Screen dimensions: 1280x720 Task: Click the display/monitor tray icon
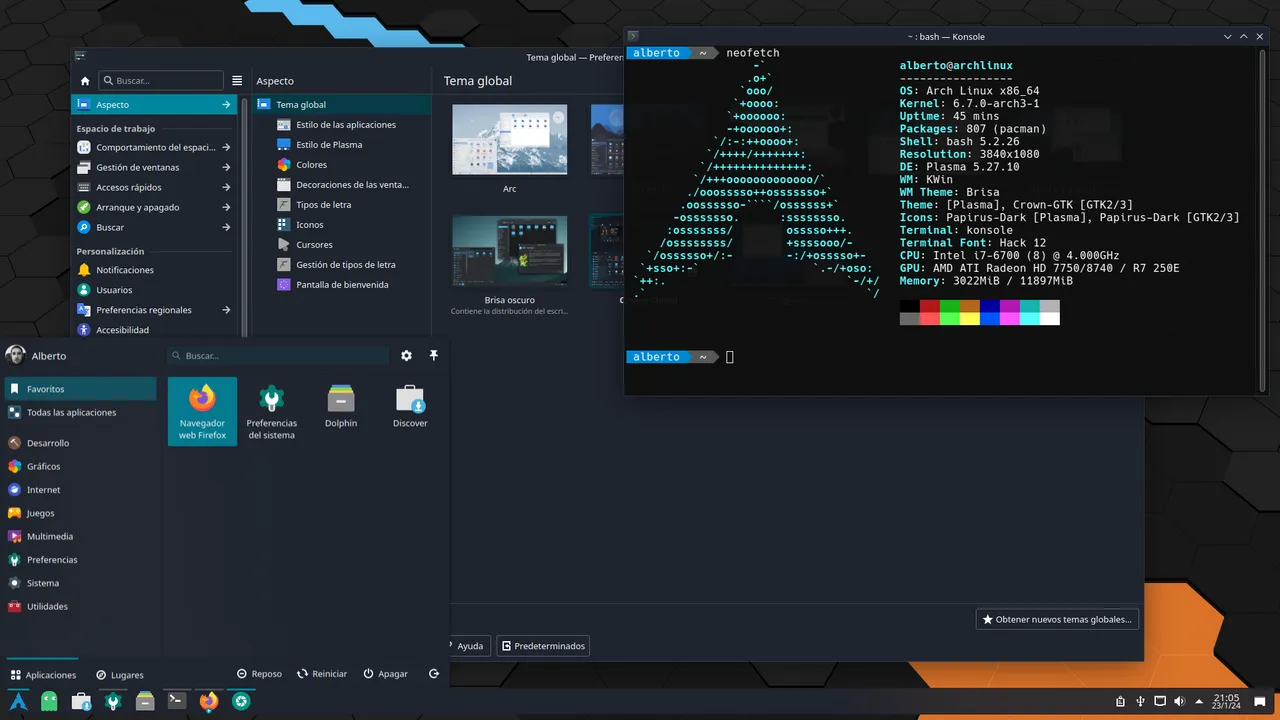tap(1160, 702)
